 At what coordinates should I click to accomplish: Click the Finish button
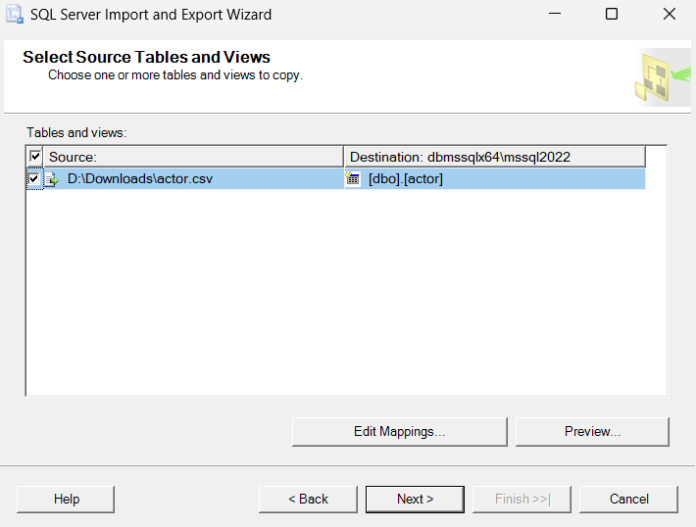pyautogui.click(x=521, y=499)
